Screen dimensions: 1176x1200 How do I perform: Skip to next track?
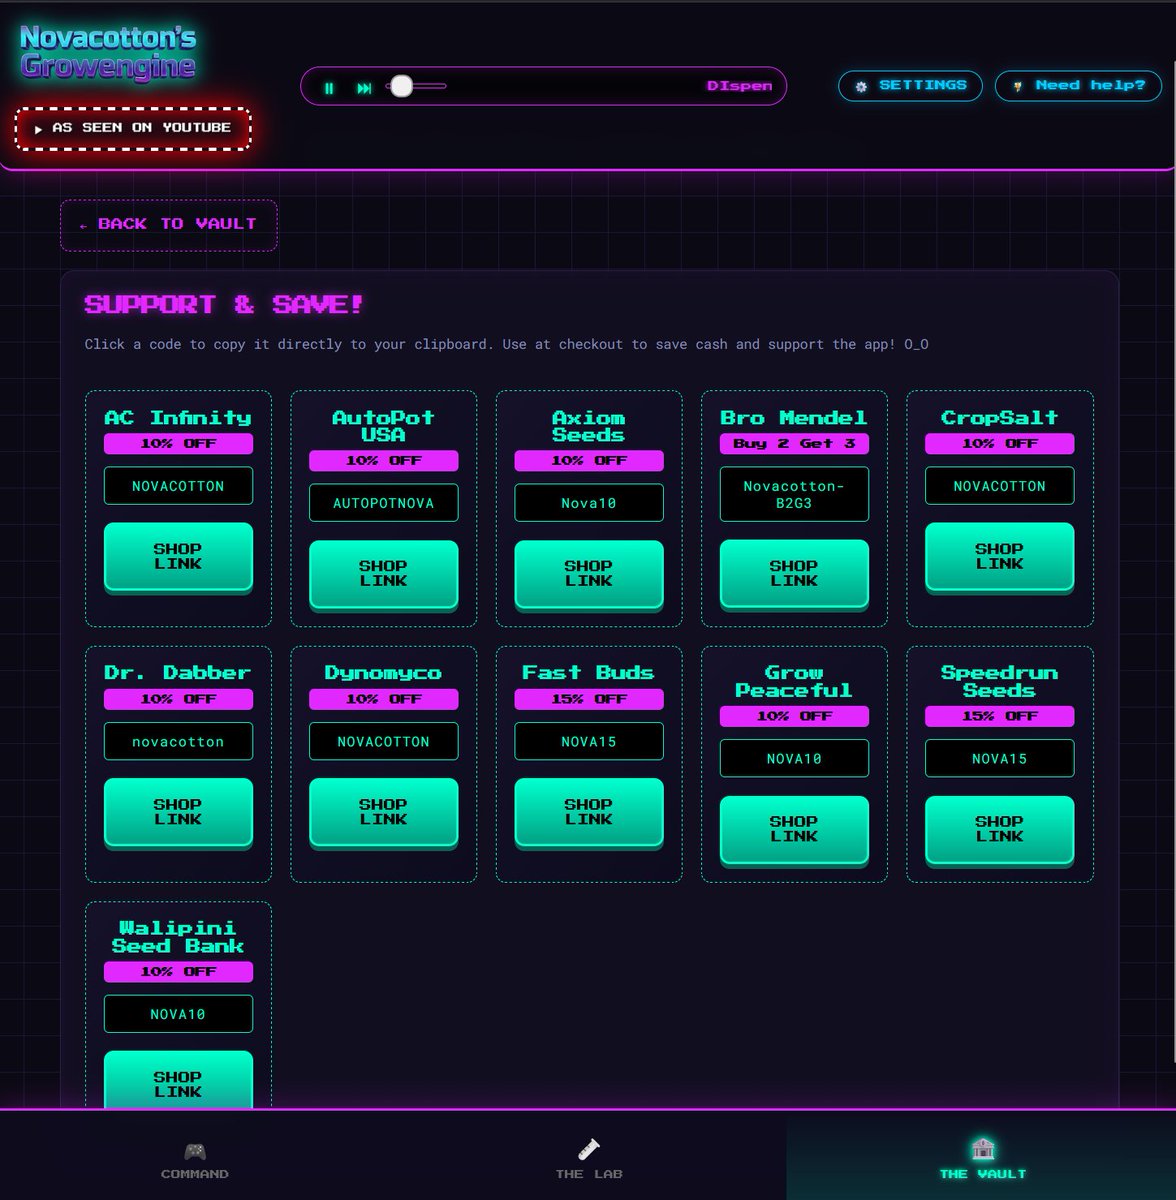tap(364, 88)
